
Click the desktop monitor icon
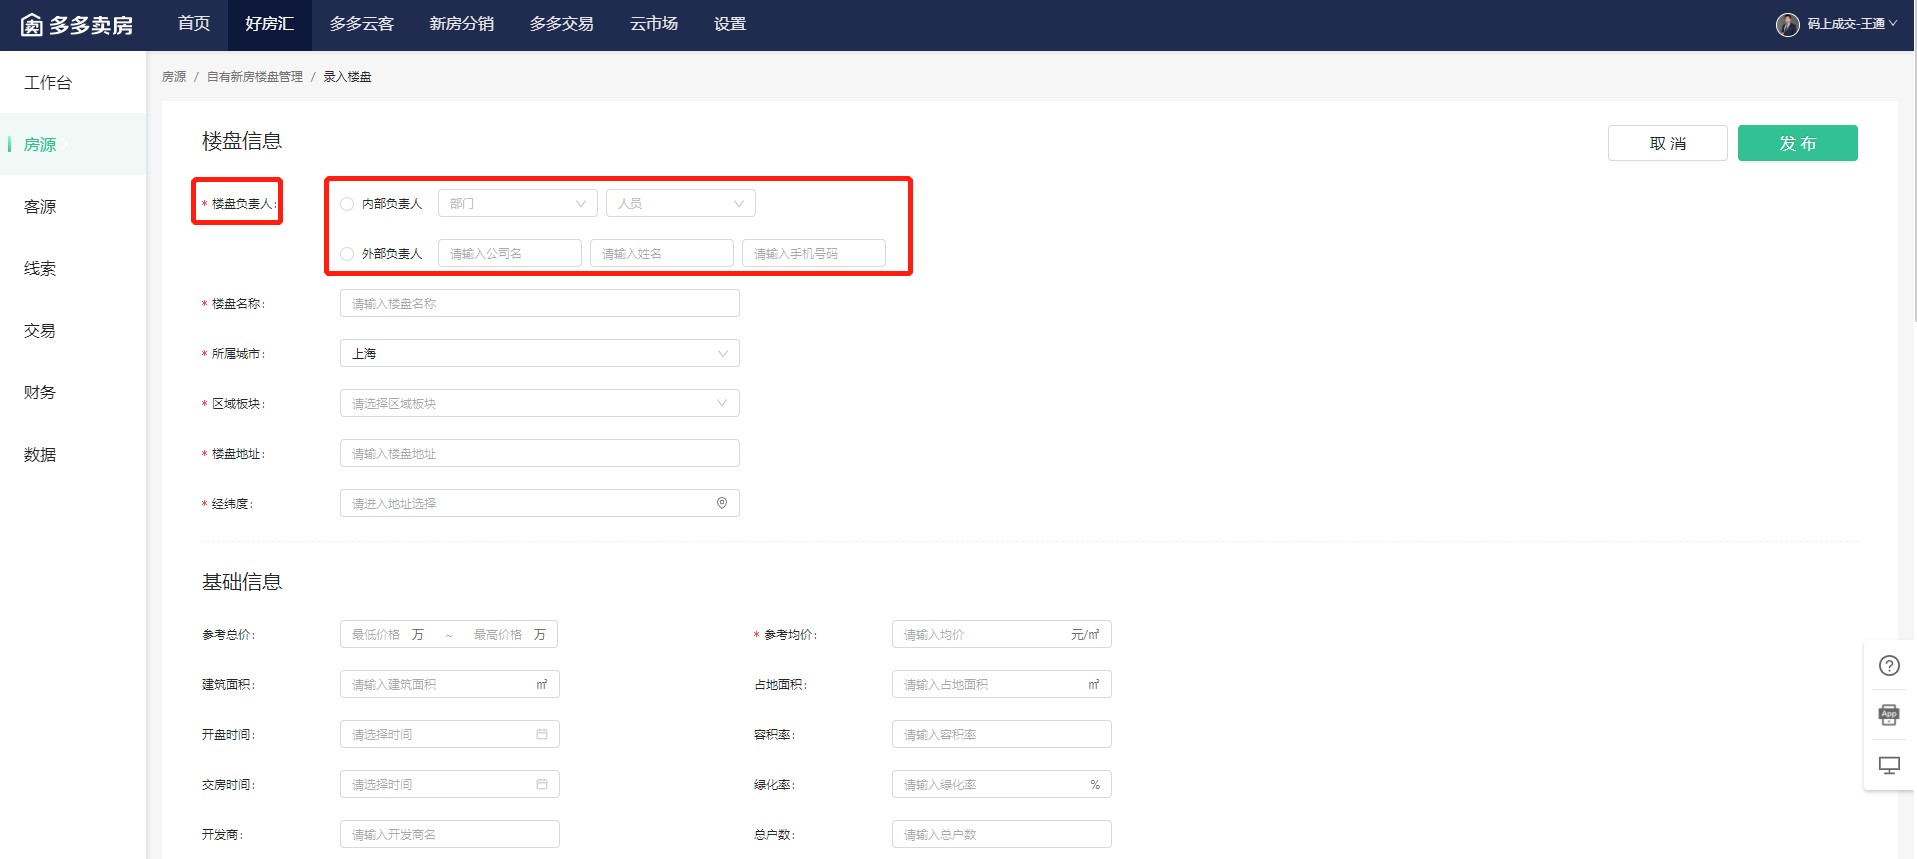pyautogui.click(x=1889, y=765)
